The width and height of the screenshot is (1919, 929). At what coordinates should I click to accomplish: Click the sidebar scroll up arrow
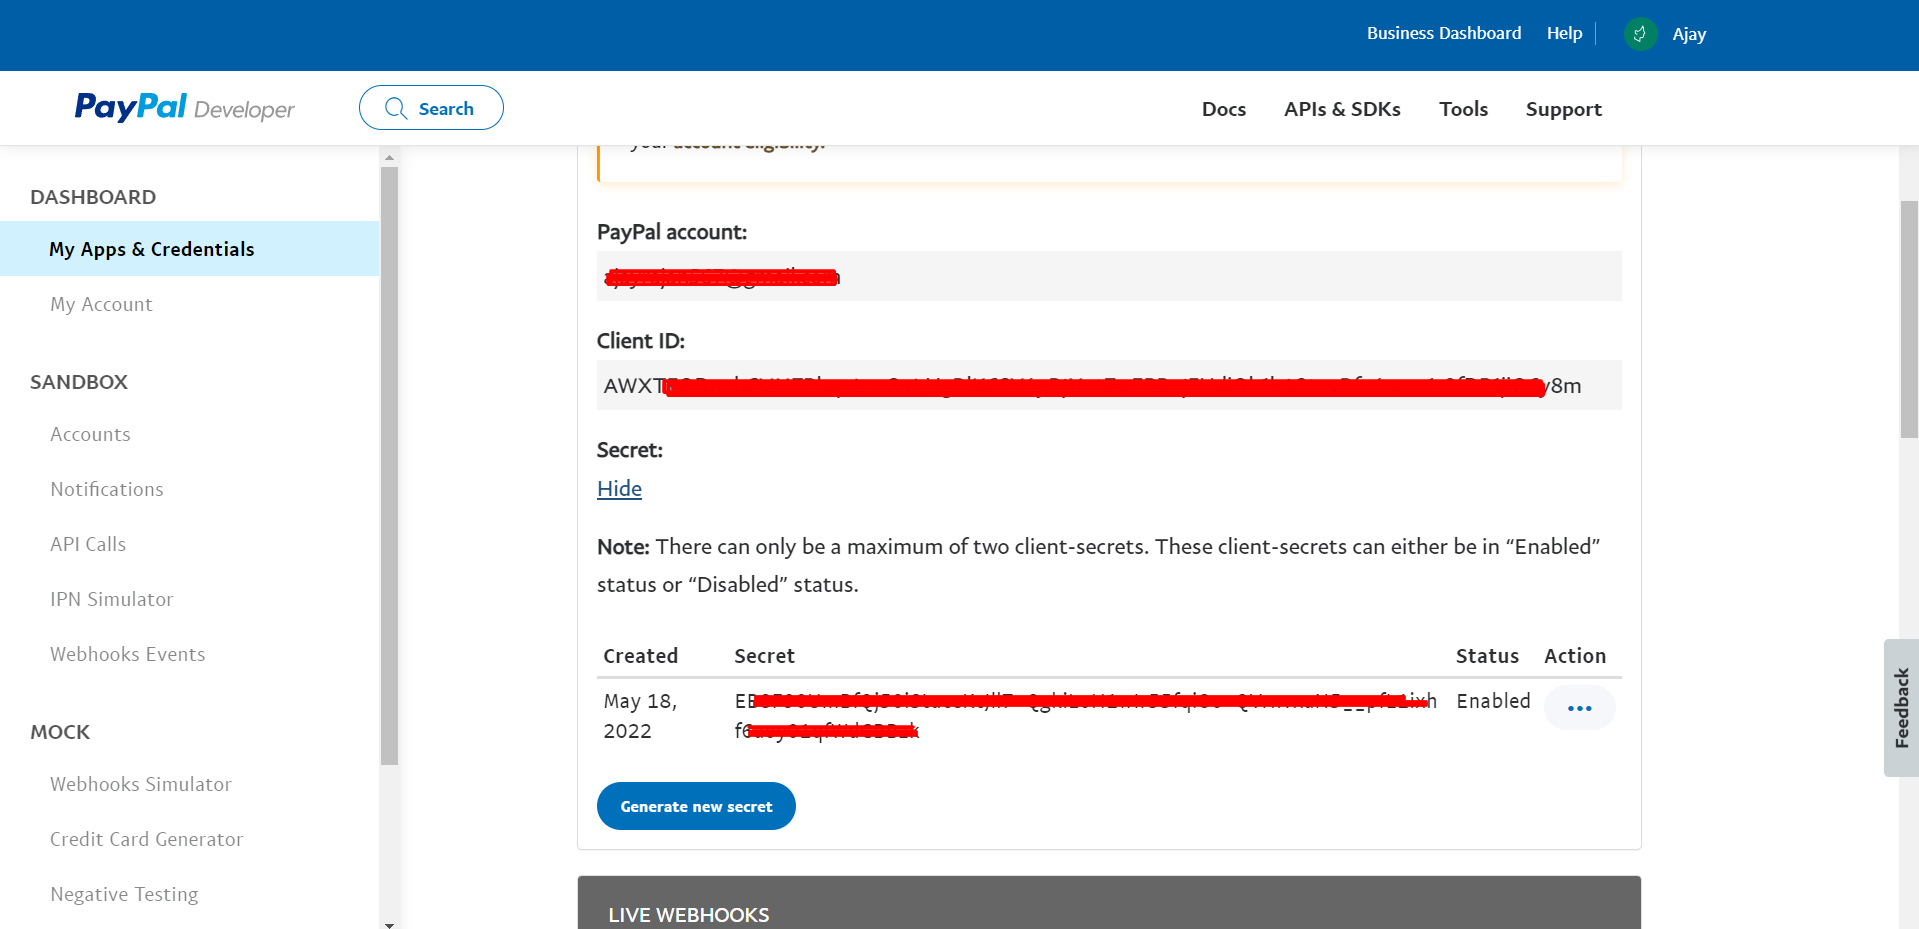pos(389,157)
